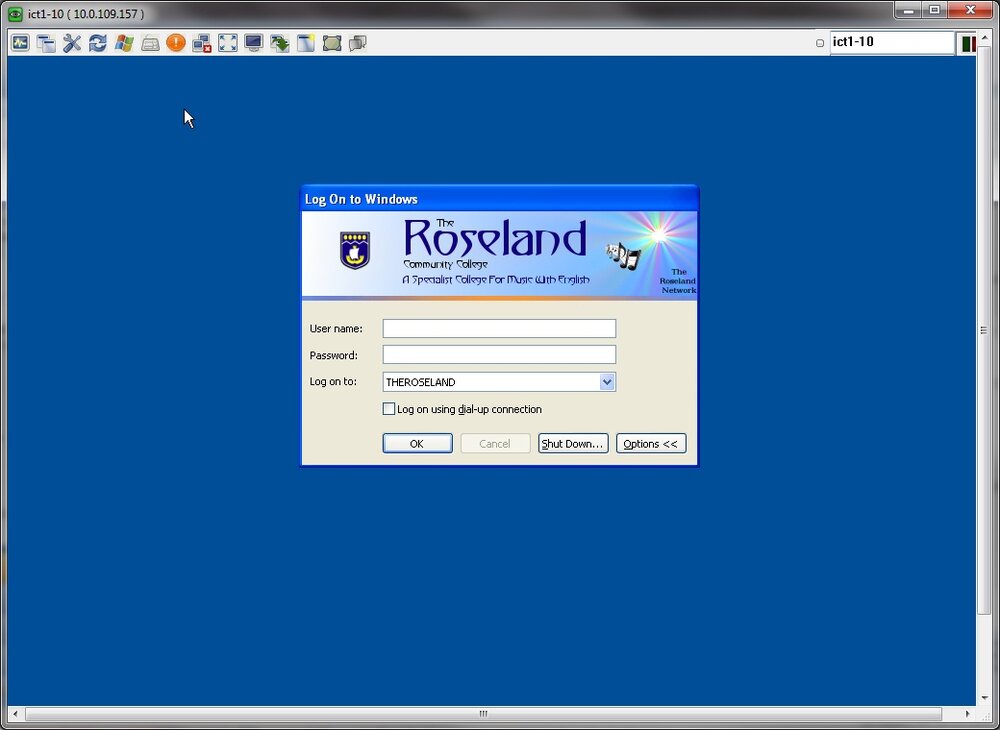Click the ict1-10 computer name box
Screen dimensions: 1000x730
click(x=891, y=42)
